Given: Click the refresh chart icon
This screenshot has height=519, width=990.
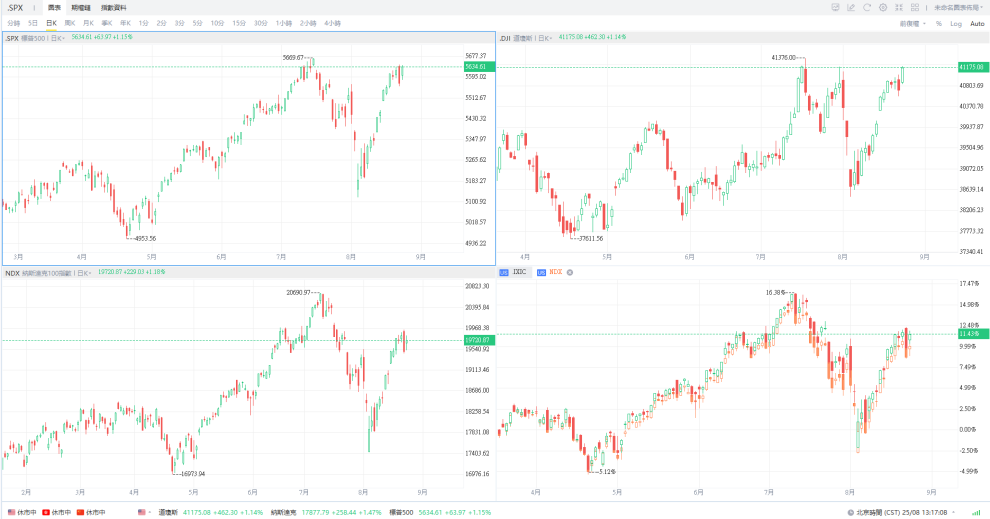Looking at the screenshot, I should [867, 8].
